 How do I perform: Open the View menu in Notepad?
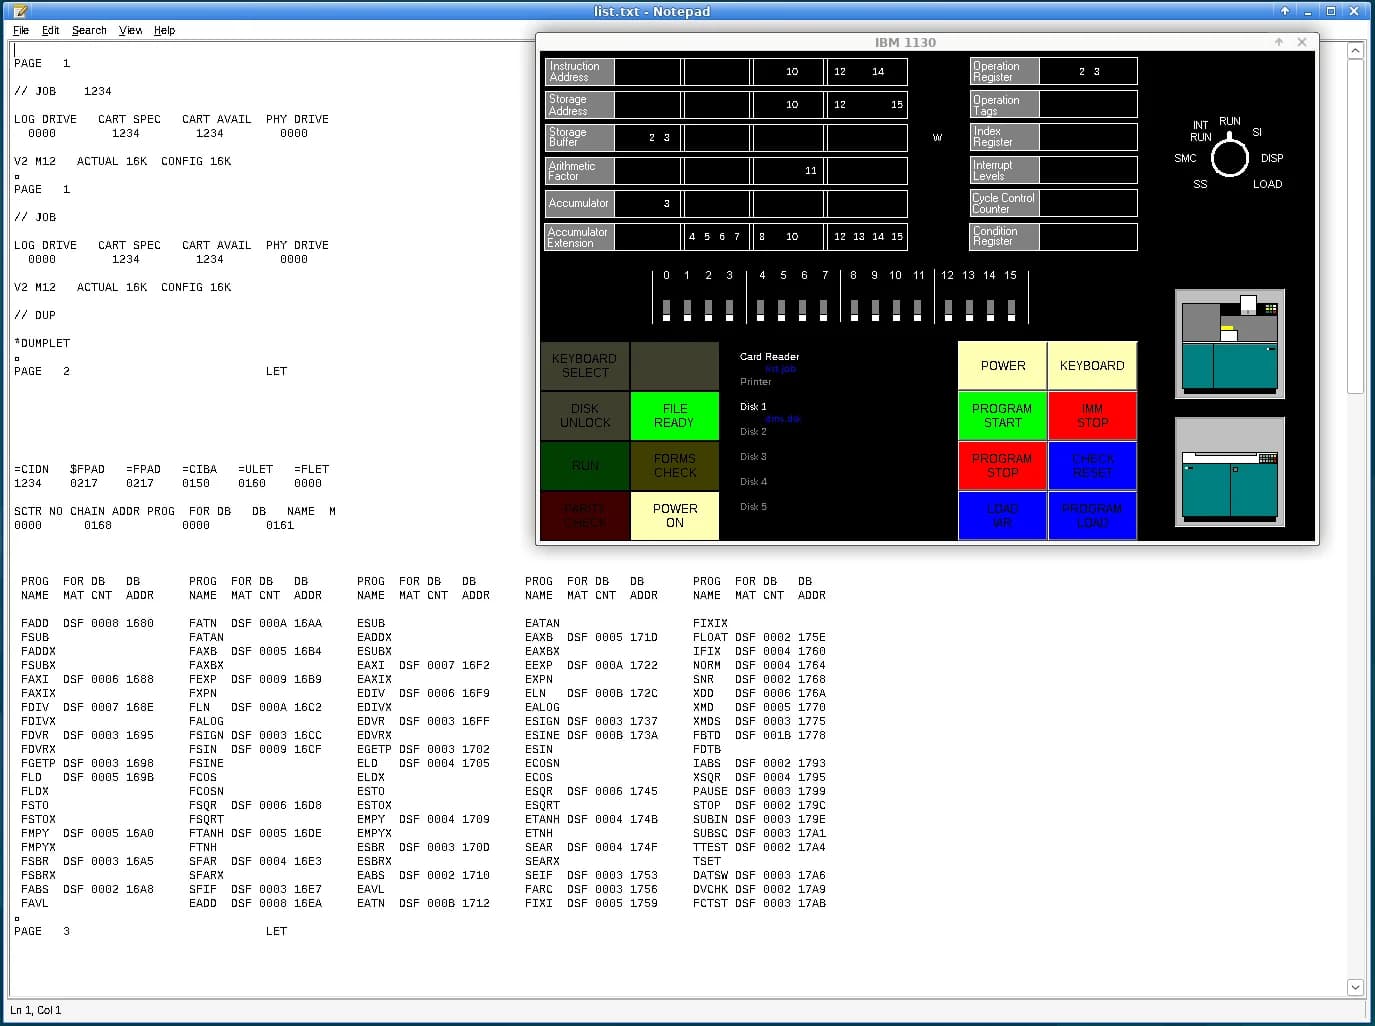coord(131,30)
